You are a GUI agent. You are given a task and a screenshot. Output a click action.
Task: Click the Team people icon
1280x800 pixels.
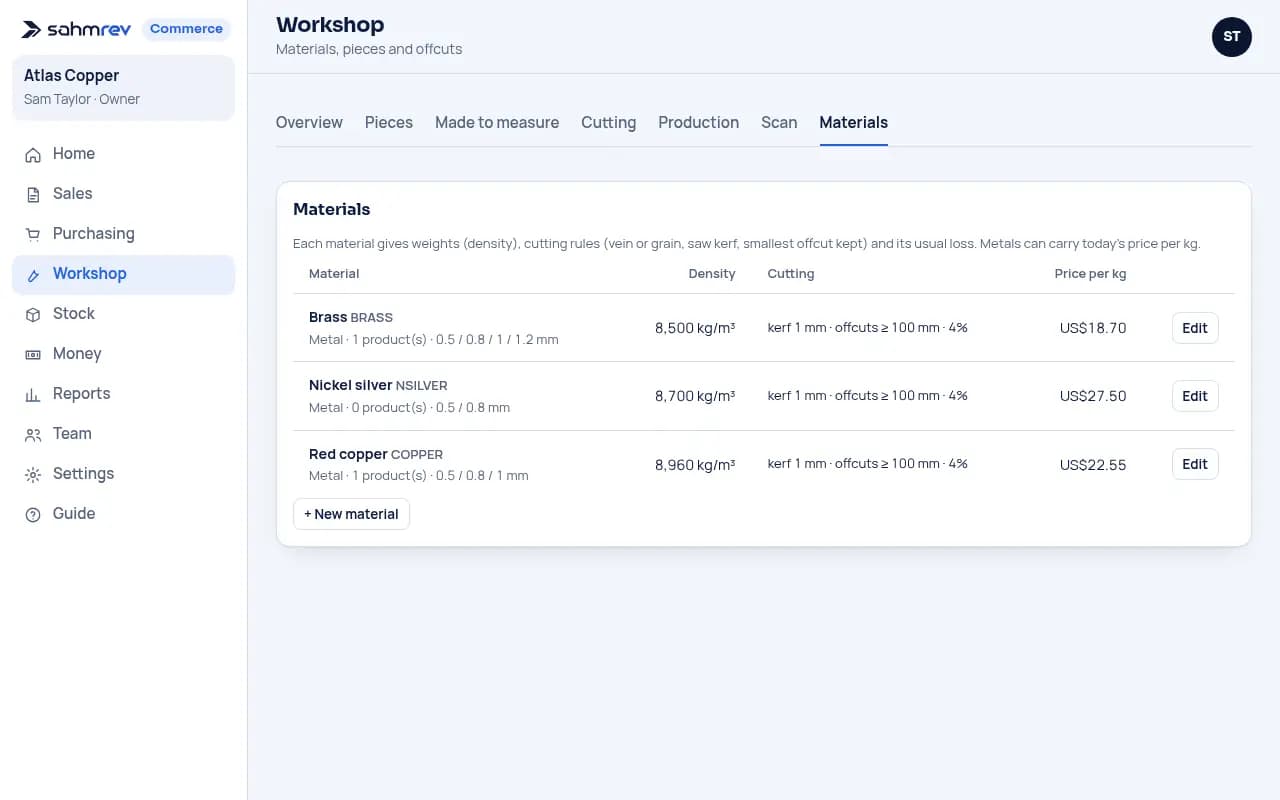point(33,434)
